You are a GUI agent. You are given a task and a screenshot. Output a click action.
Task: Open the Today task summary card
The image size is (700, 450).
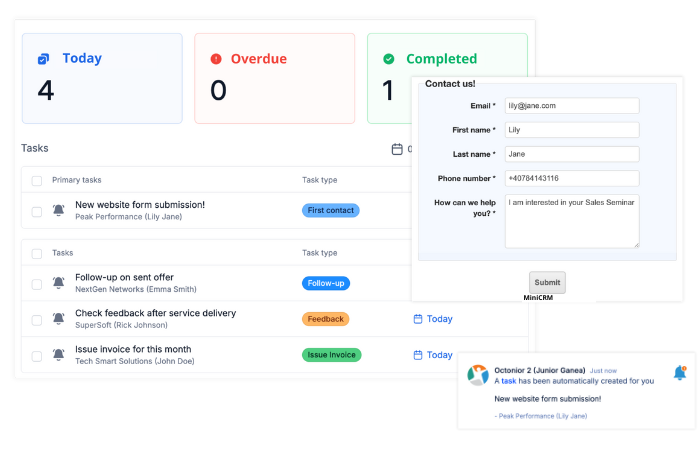102,78
